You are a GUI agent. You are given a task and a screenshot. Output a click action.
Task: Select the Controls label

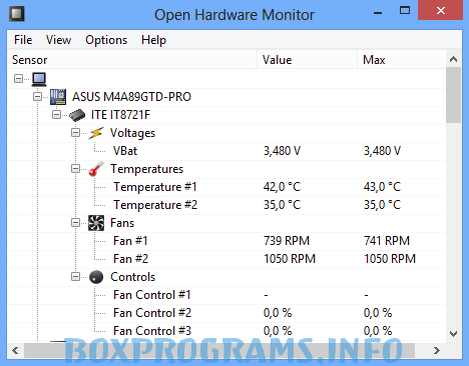(x=133, y=277)
